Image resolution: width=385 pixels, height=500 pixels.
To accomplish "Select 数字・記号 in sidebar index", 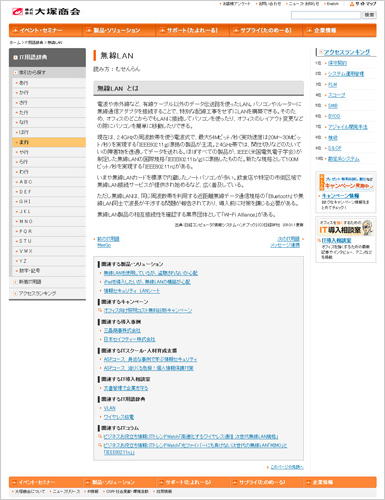I will [x=49, y=271].
